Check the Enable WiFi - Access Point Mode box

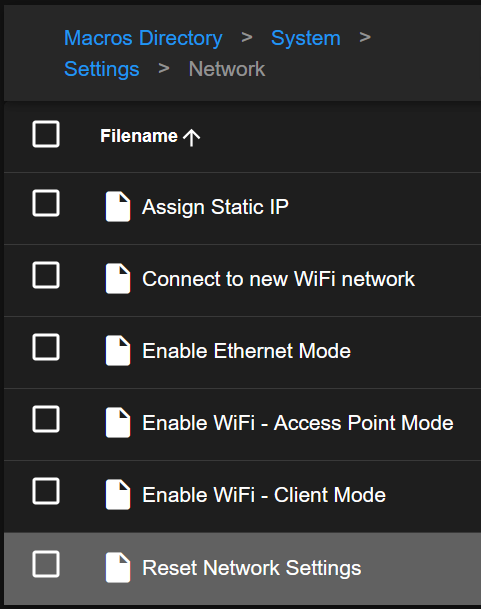coord(46,419)
